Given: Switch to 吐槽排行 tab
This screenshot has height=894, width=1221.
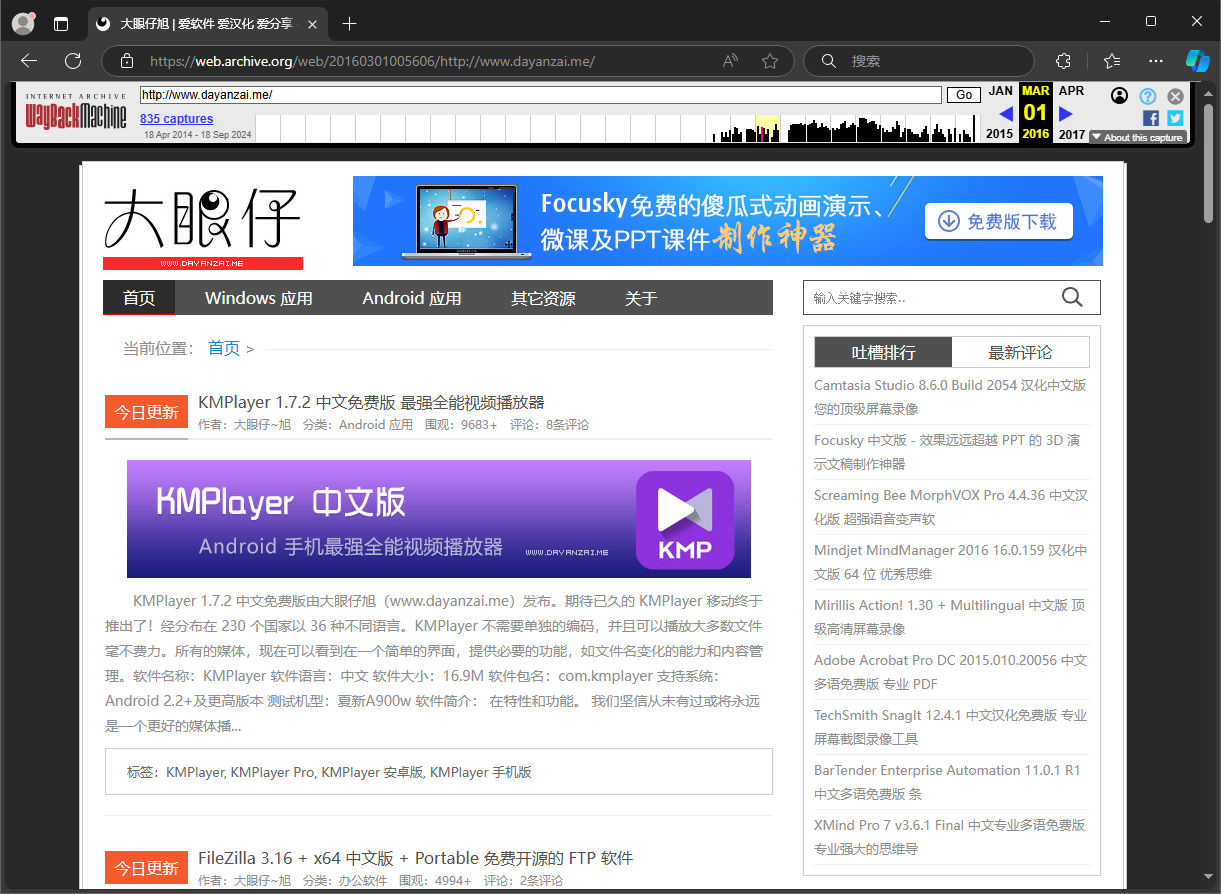Looking at the screenshot, I should tap(883, 352).
